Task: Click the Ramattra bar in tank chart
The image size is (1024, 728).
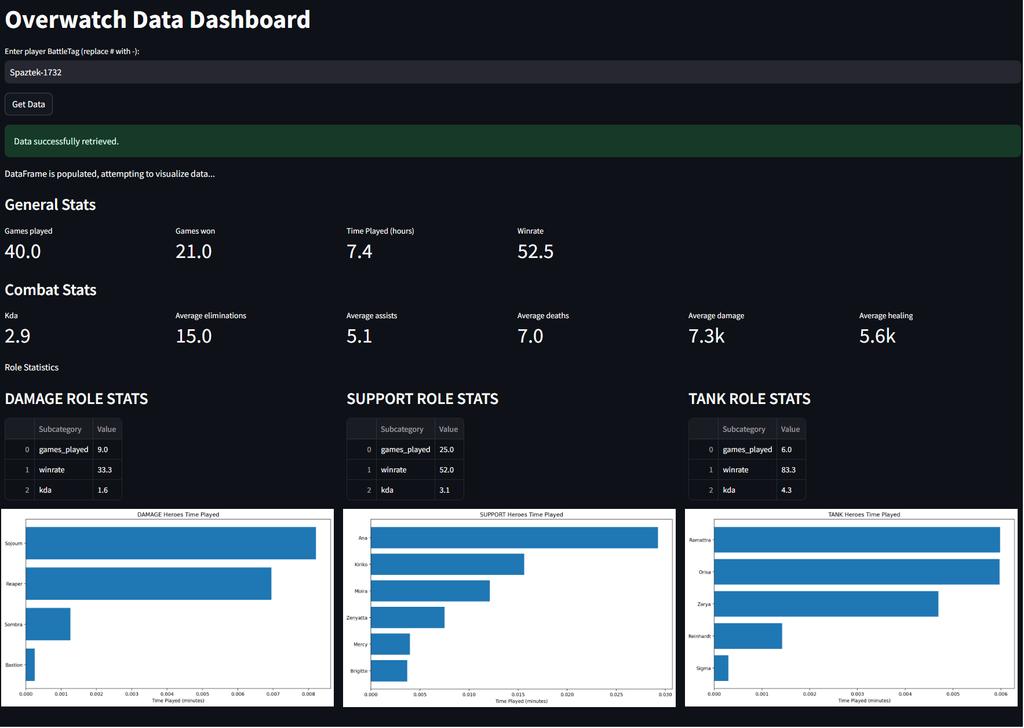Action: pos(857,540)
